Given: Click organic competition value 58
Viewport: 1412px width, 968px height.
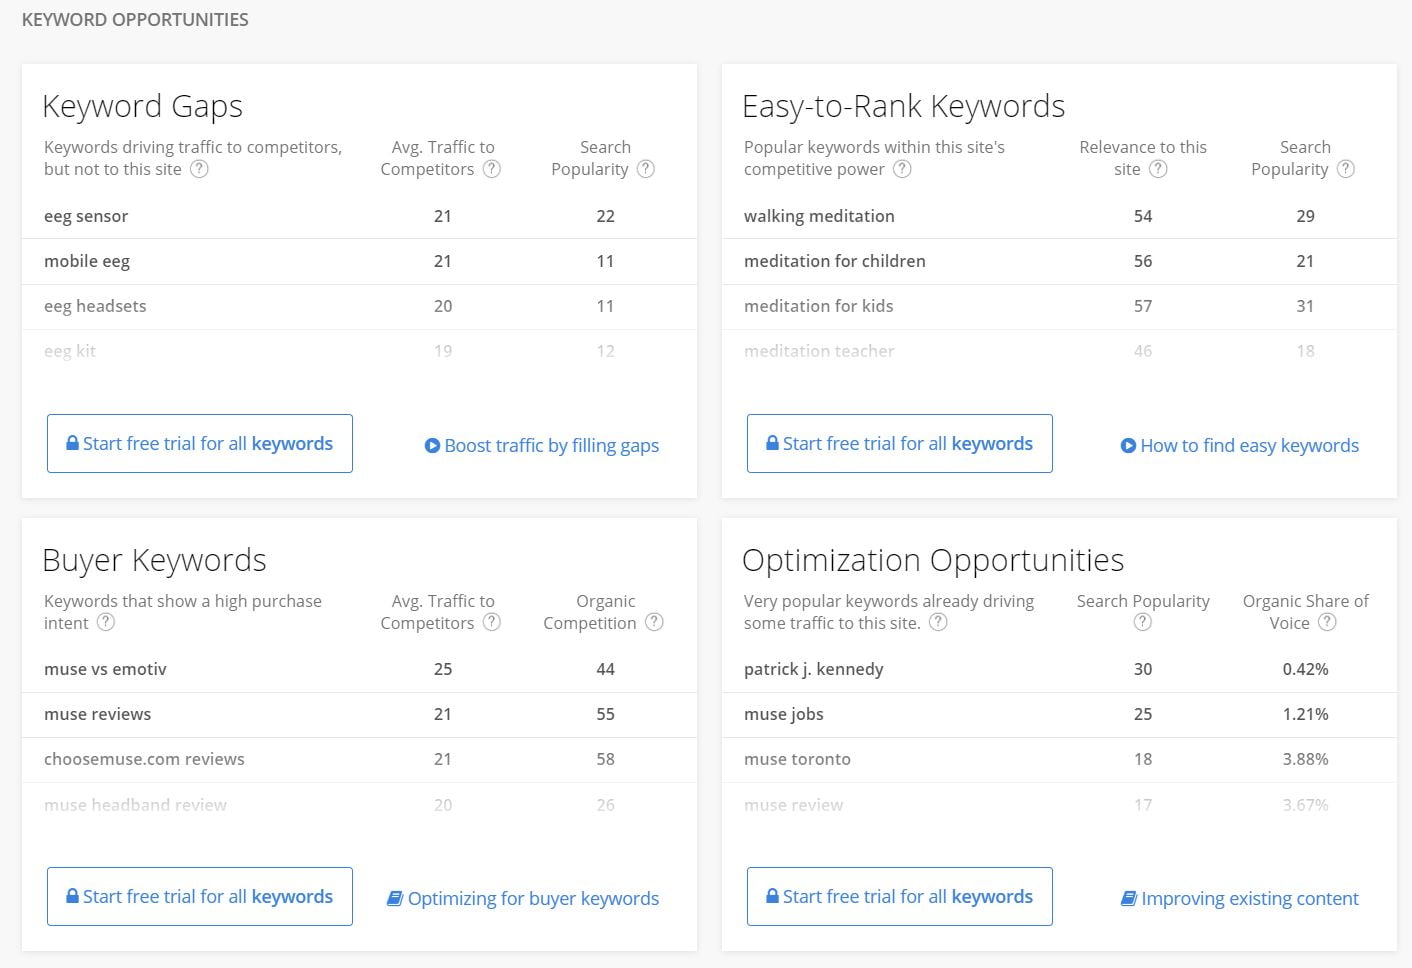Looking at the screenshot, I should (x=605, y=759).
